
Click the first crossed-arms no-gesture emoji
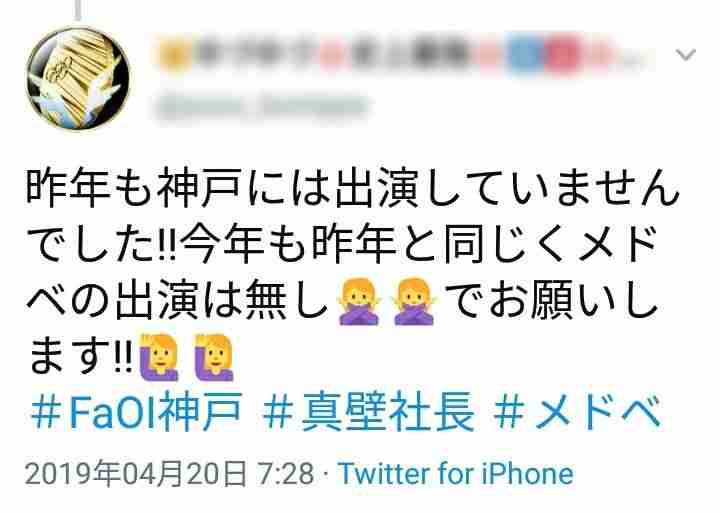[359, 301]
